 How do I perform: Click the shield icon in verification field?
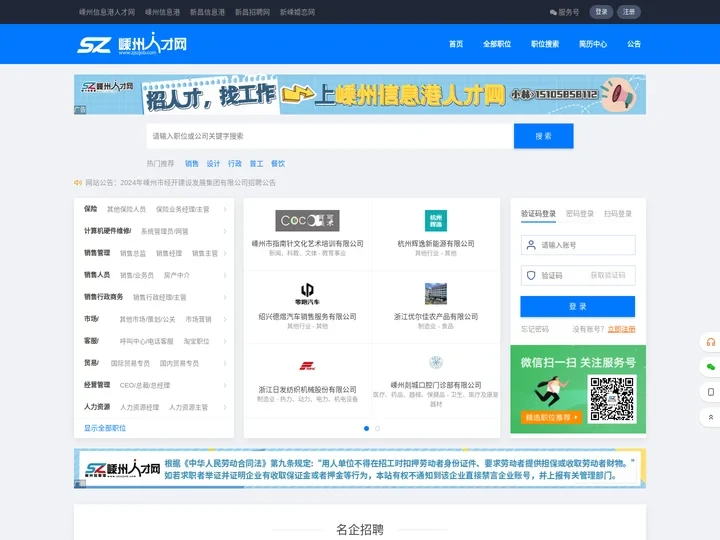tap(531, 276)
